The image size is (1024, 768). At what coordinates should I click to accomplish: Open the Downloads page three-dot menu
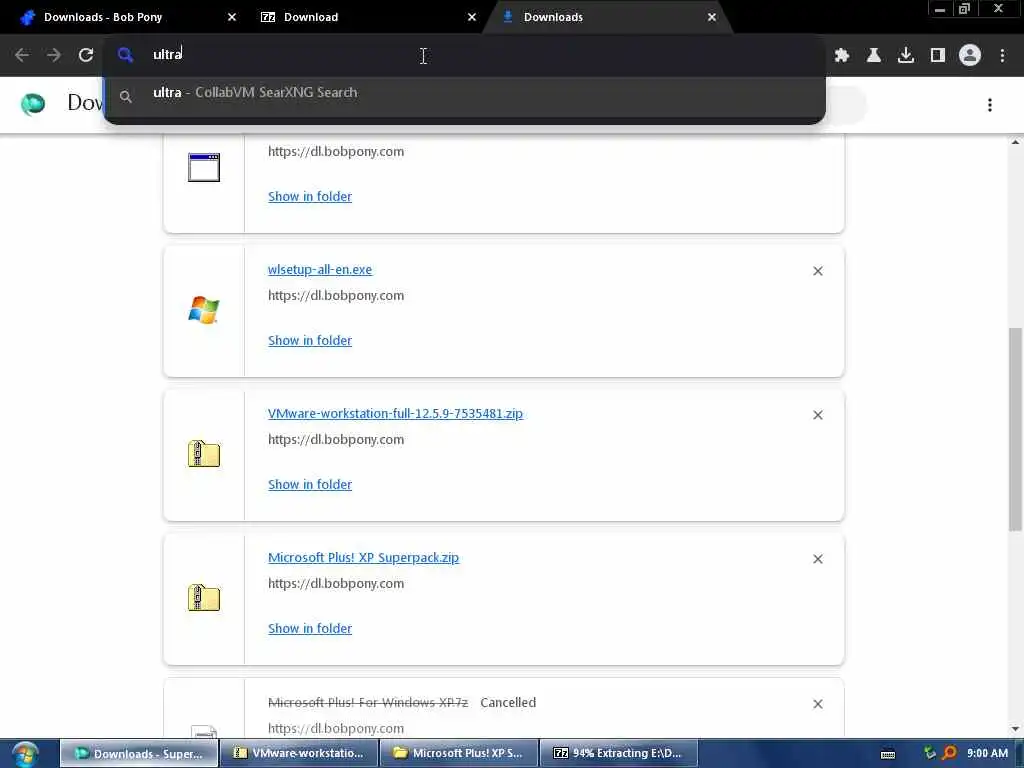tap(990, 105)
